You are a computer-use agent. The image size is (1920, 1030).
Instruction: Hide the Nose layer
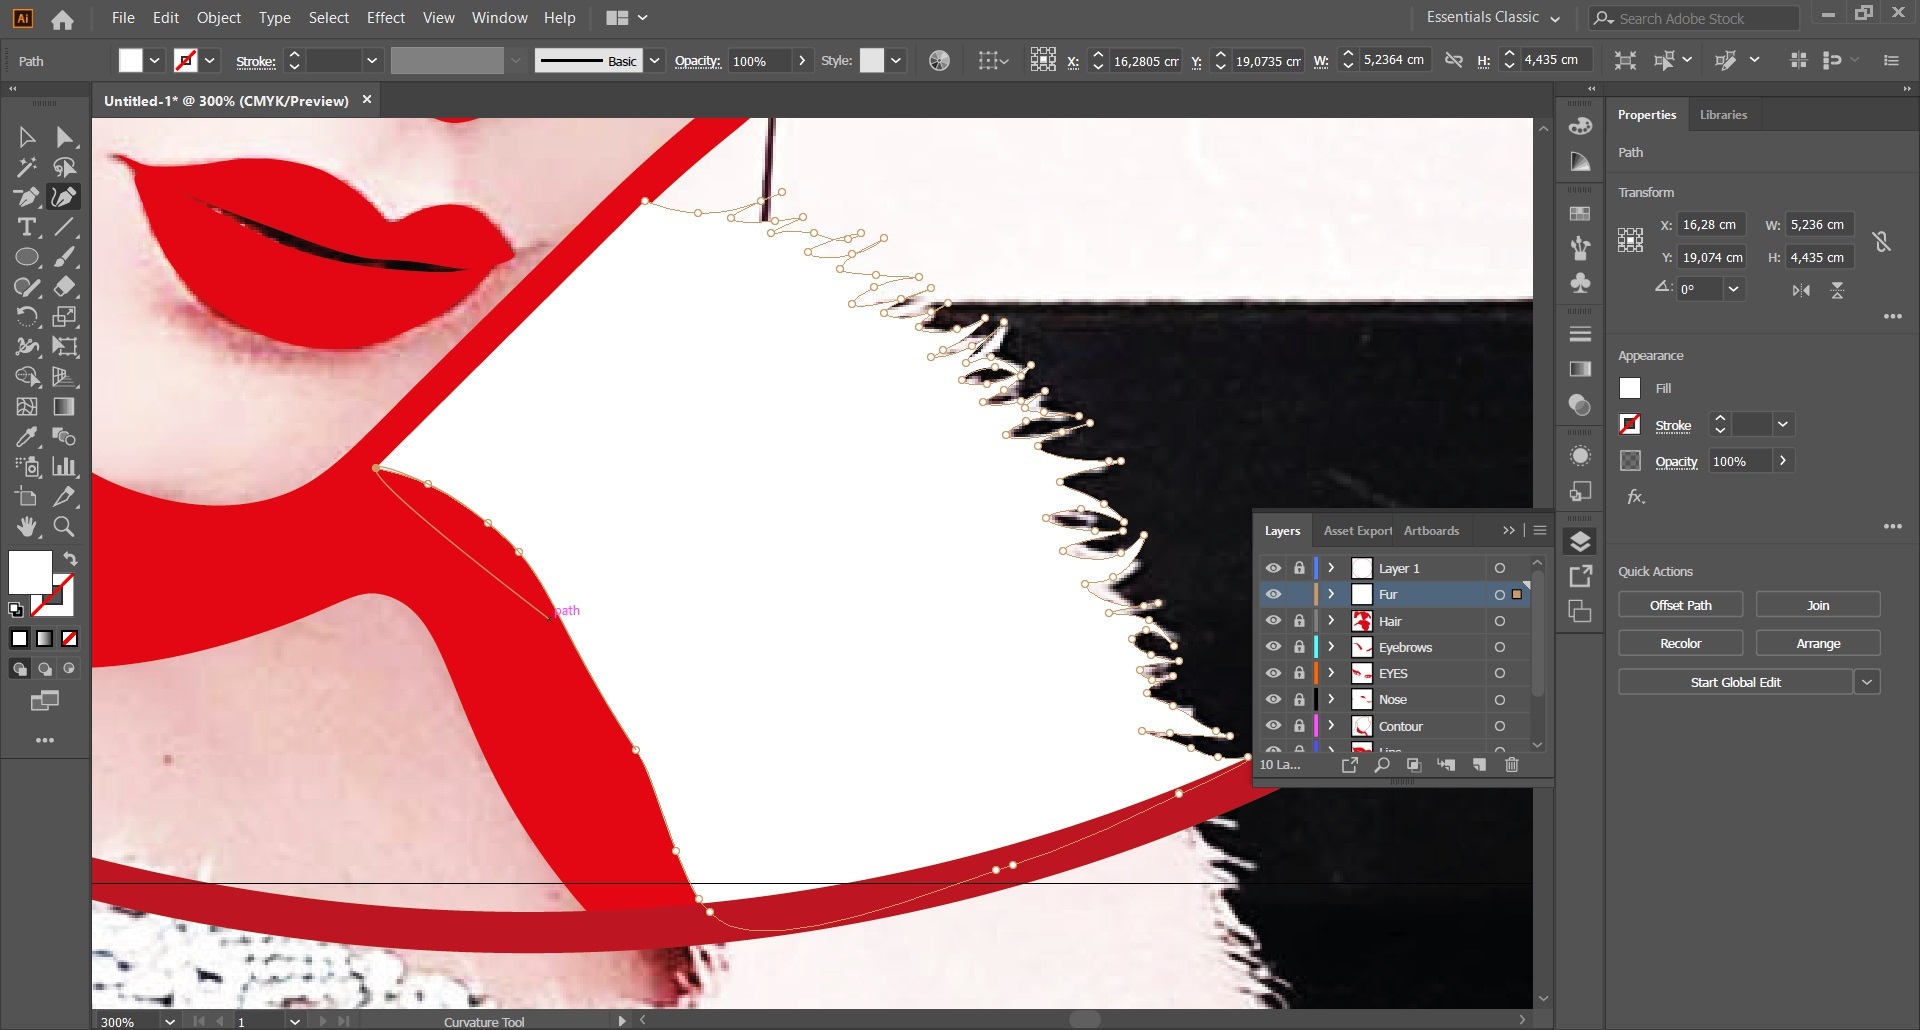(1273, 700)
